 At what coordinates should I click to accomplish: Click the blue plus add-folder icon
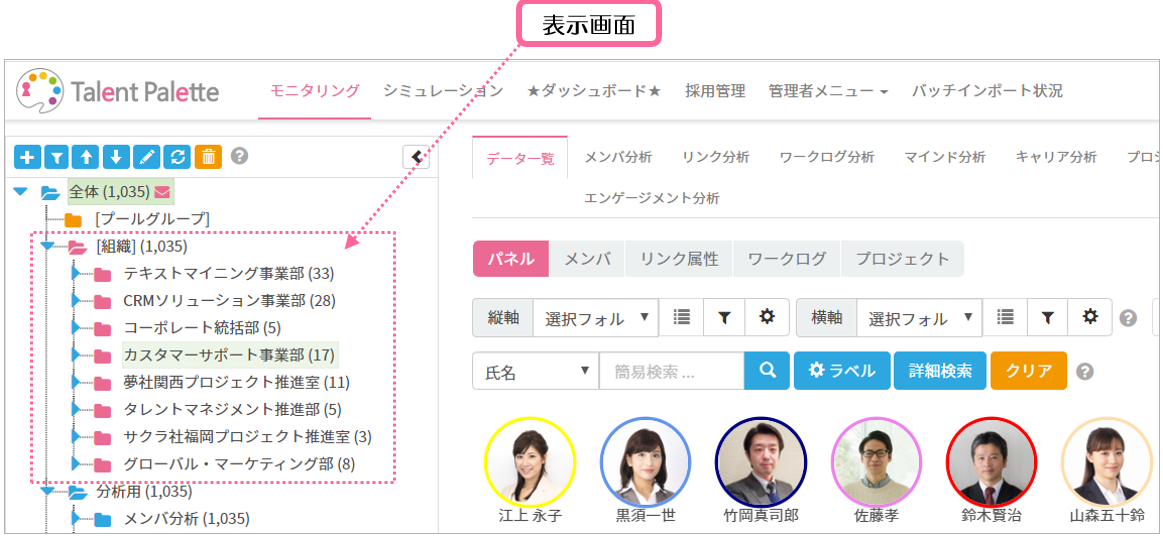point(27,156)
